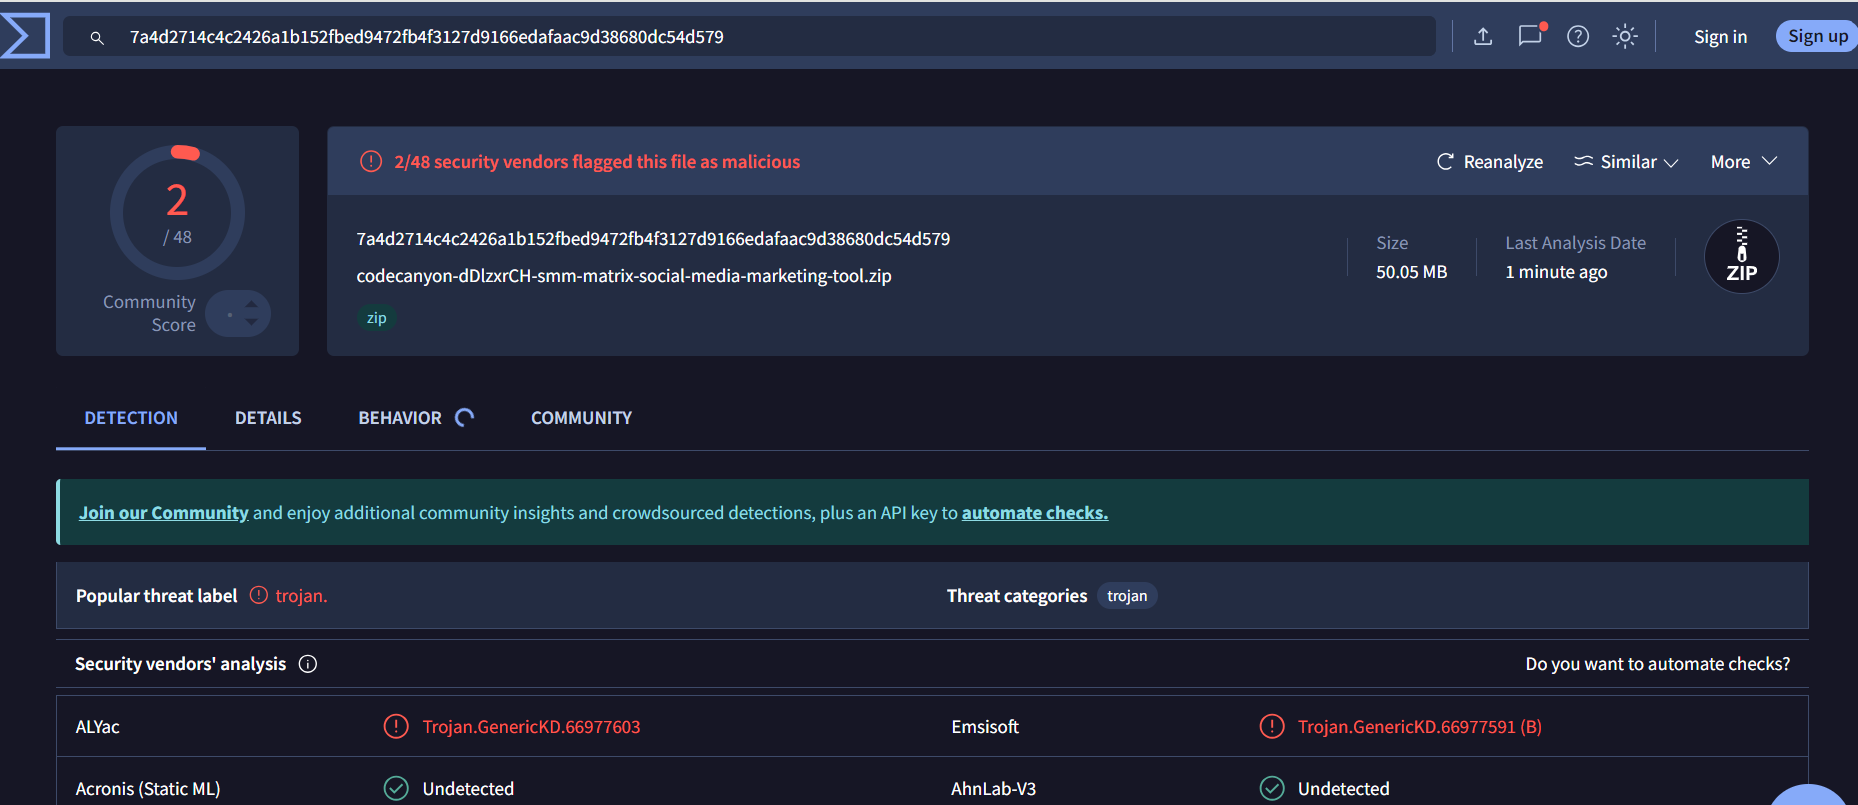Open the help question mark icon
This screenshot has height=805, width=1858.
(1578, 37)
